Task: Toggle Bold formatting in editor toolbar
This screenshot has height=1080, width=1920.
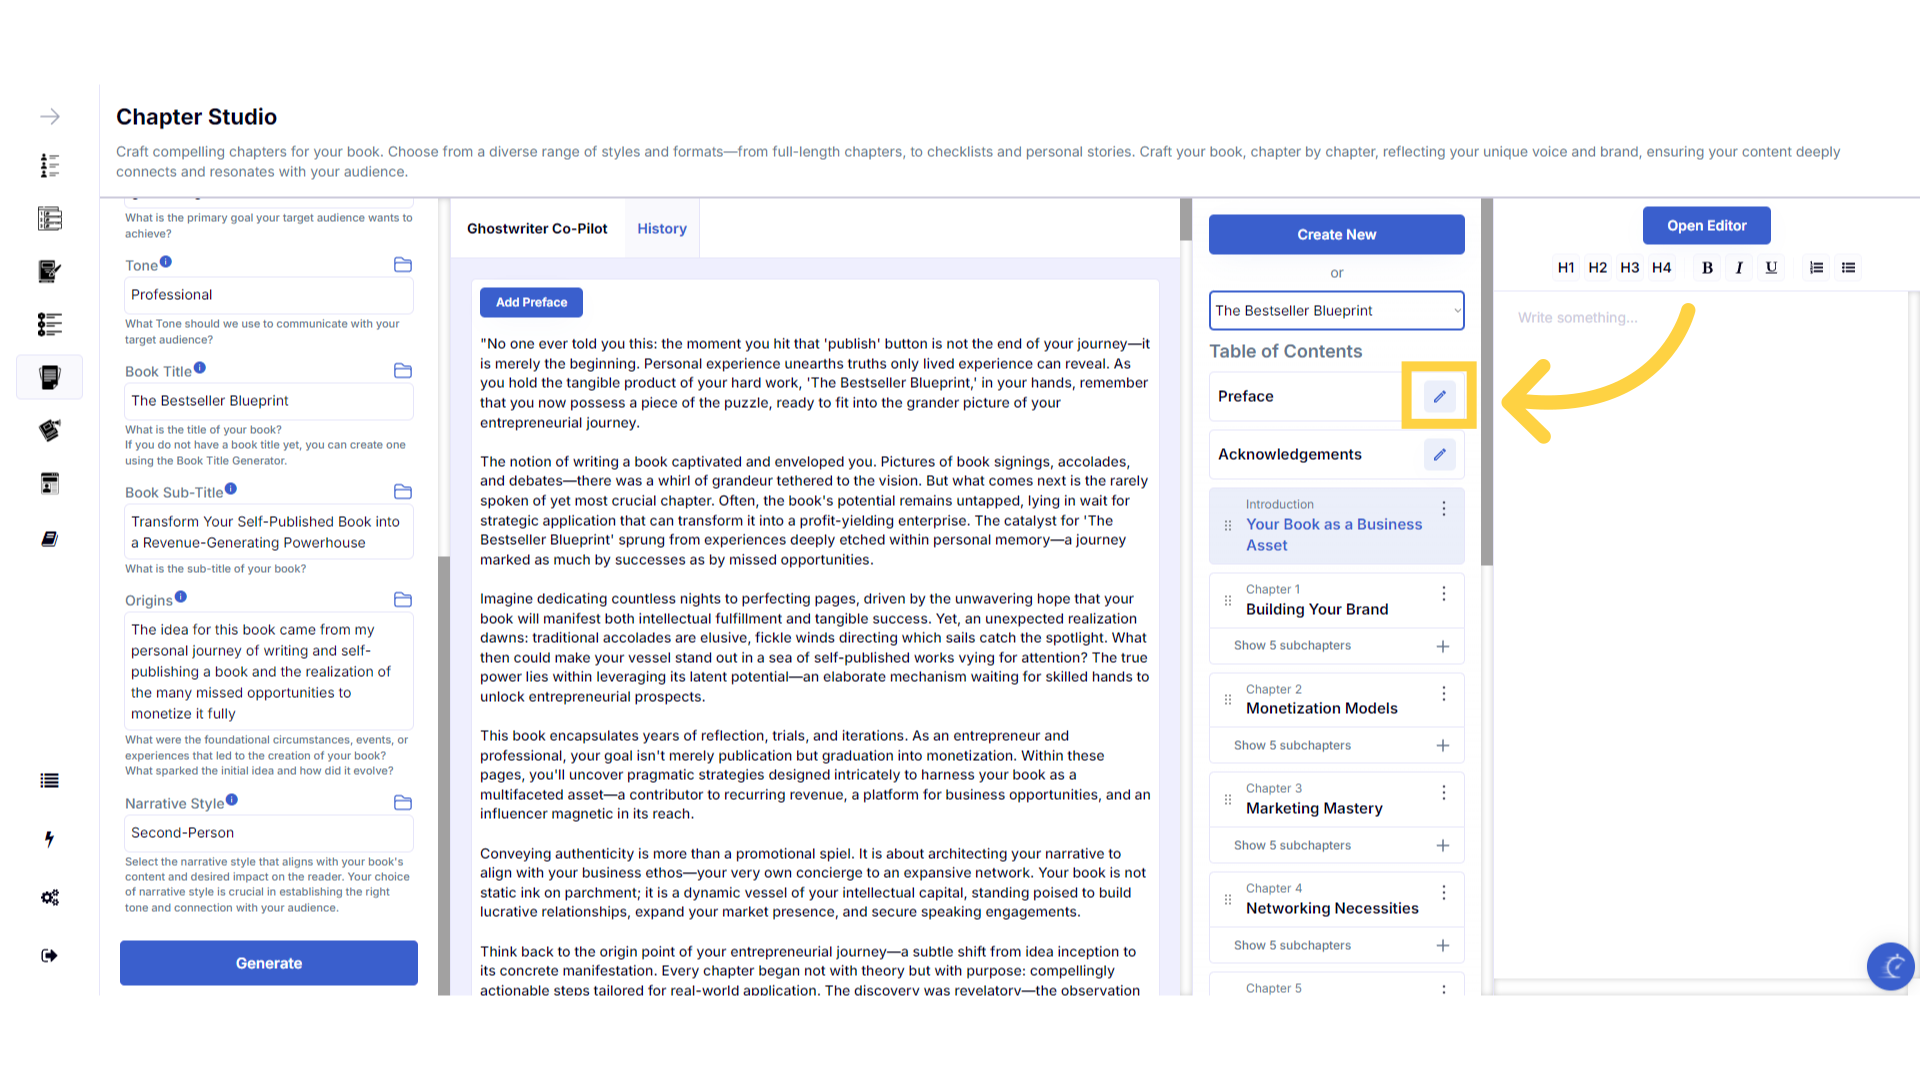Action: [1707, 268]
